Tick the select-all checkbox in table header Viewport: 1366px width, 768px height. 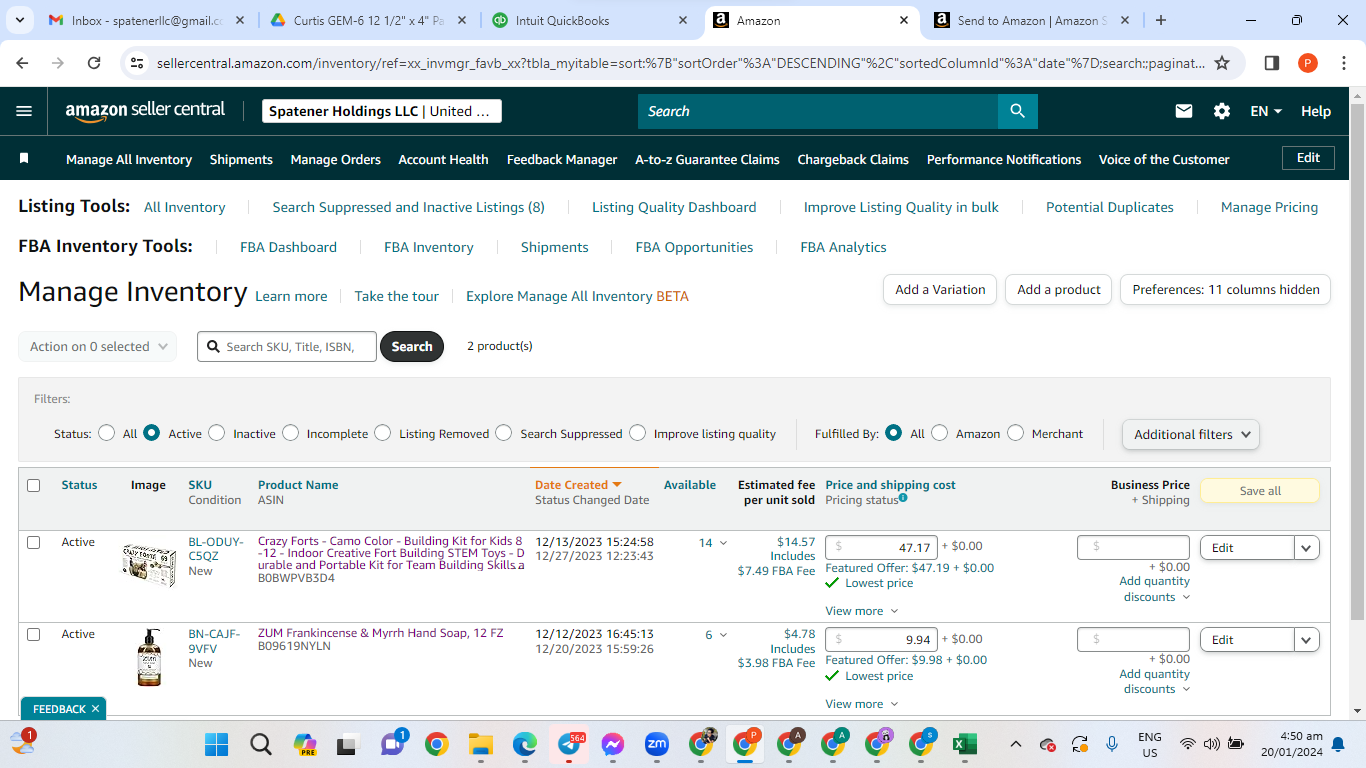click(x=33, y=485)
